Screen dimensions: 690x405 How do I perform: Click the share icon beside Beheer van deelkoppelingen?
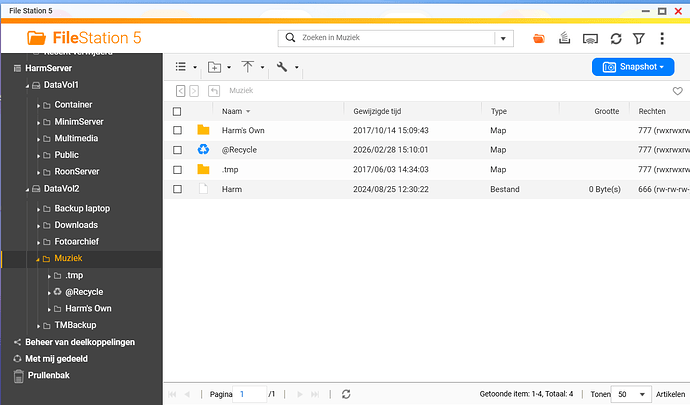[17, 342]
